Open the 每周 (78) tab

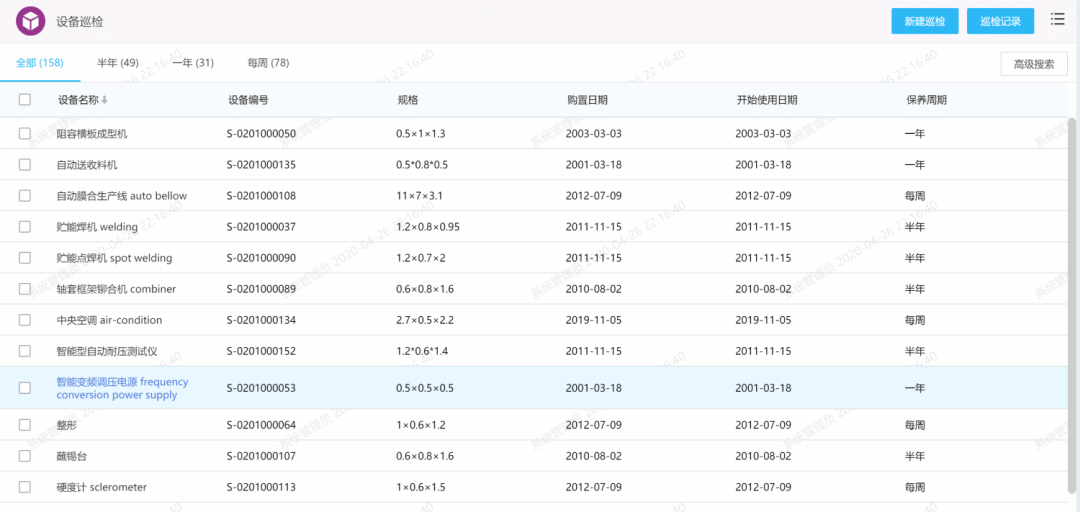269,63
